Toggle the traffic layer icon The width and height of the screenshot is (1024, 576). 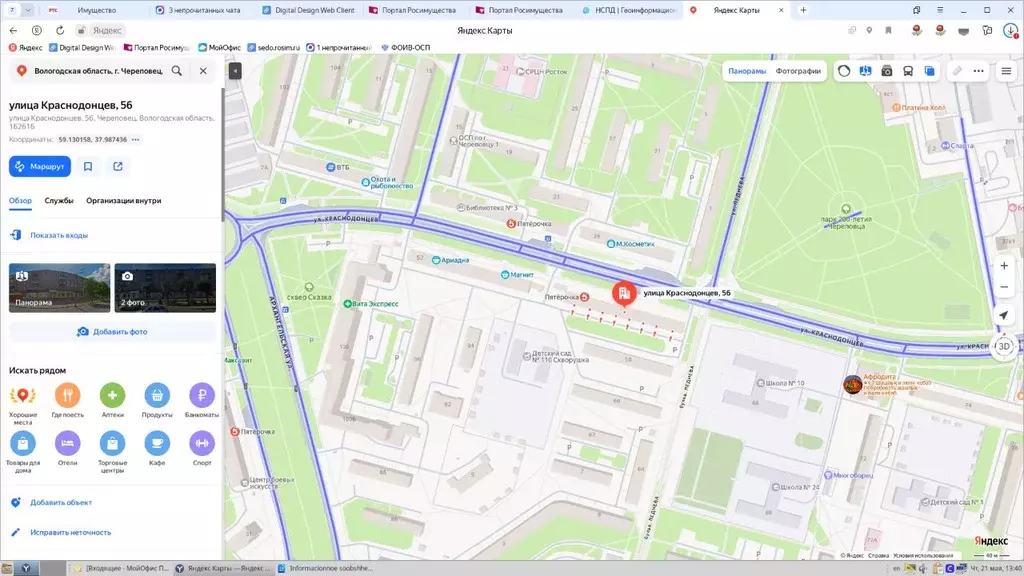point(844,71)
